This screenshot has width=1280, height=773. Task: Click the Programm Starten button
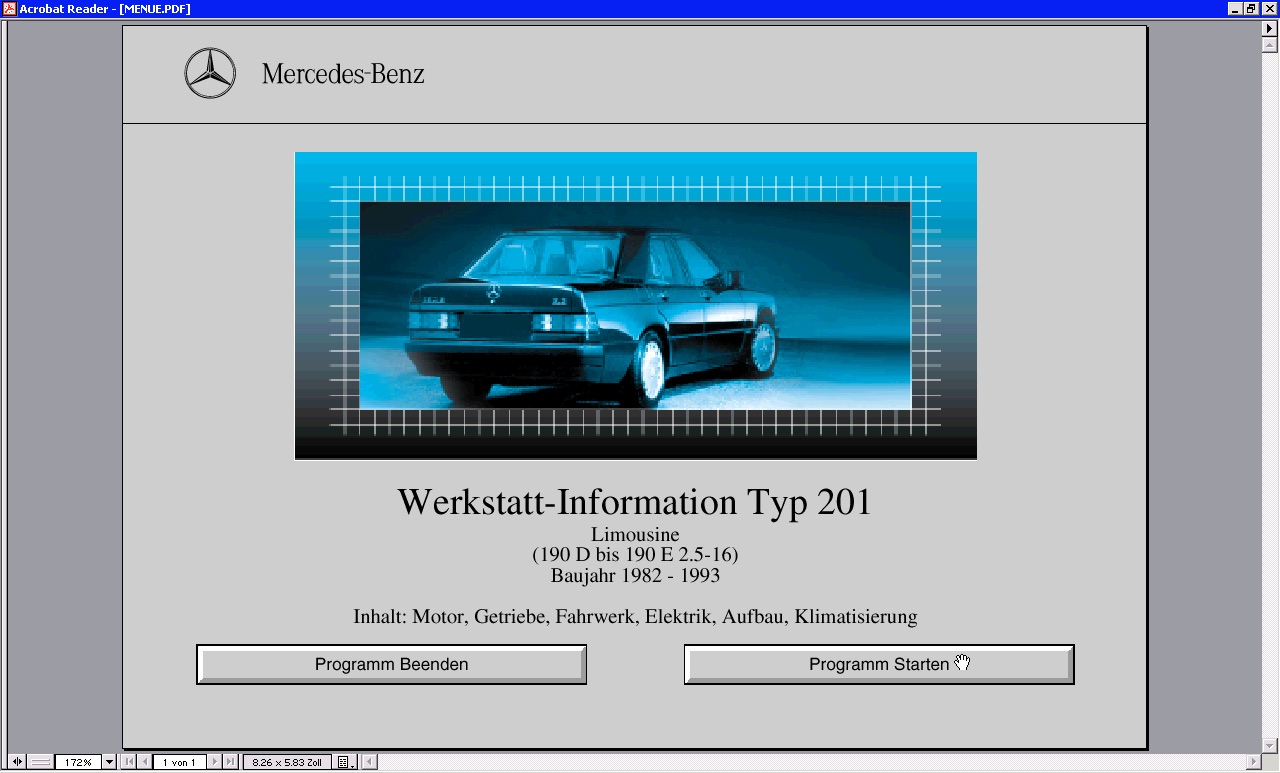pyautogui.click(x=879, y=664)
